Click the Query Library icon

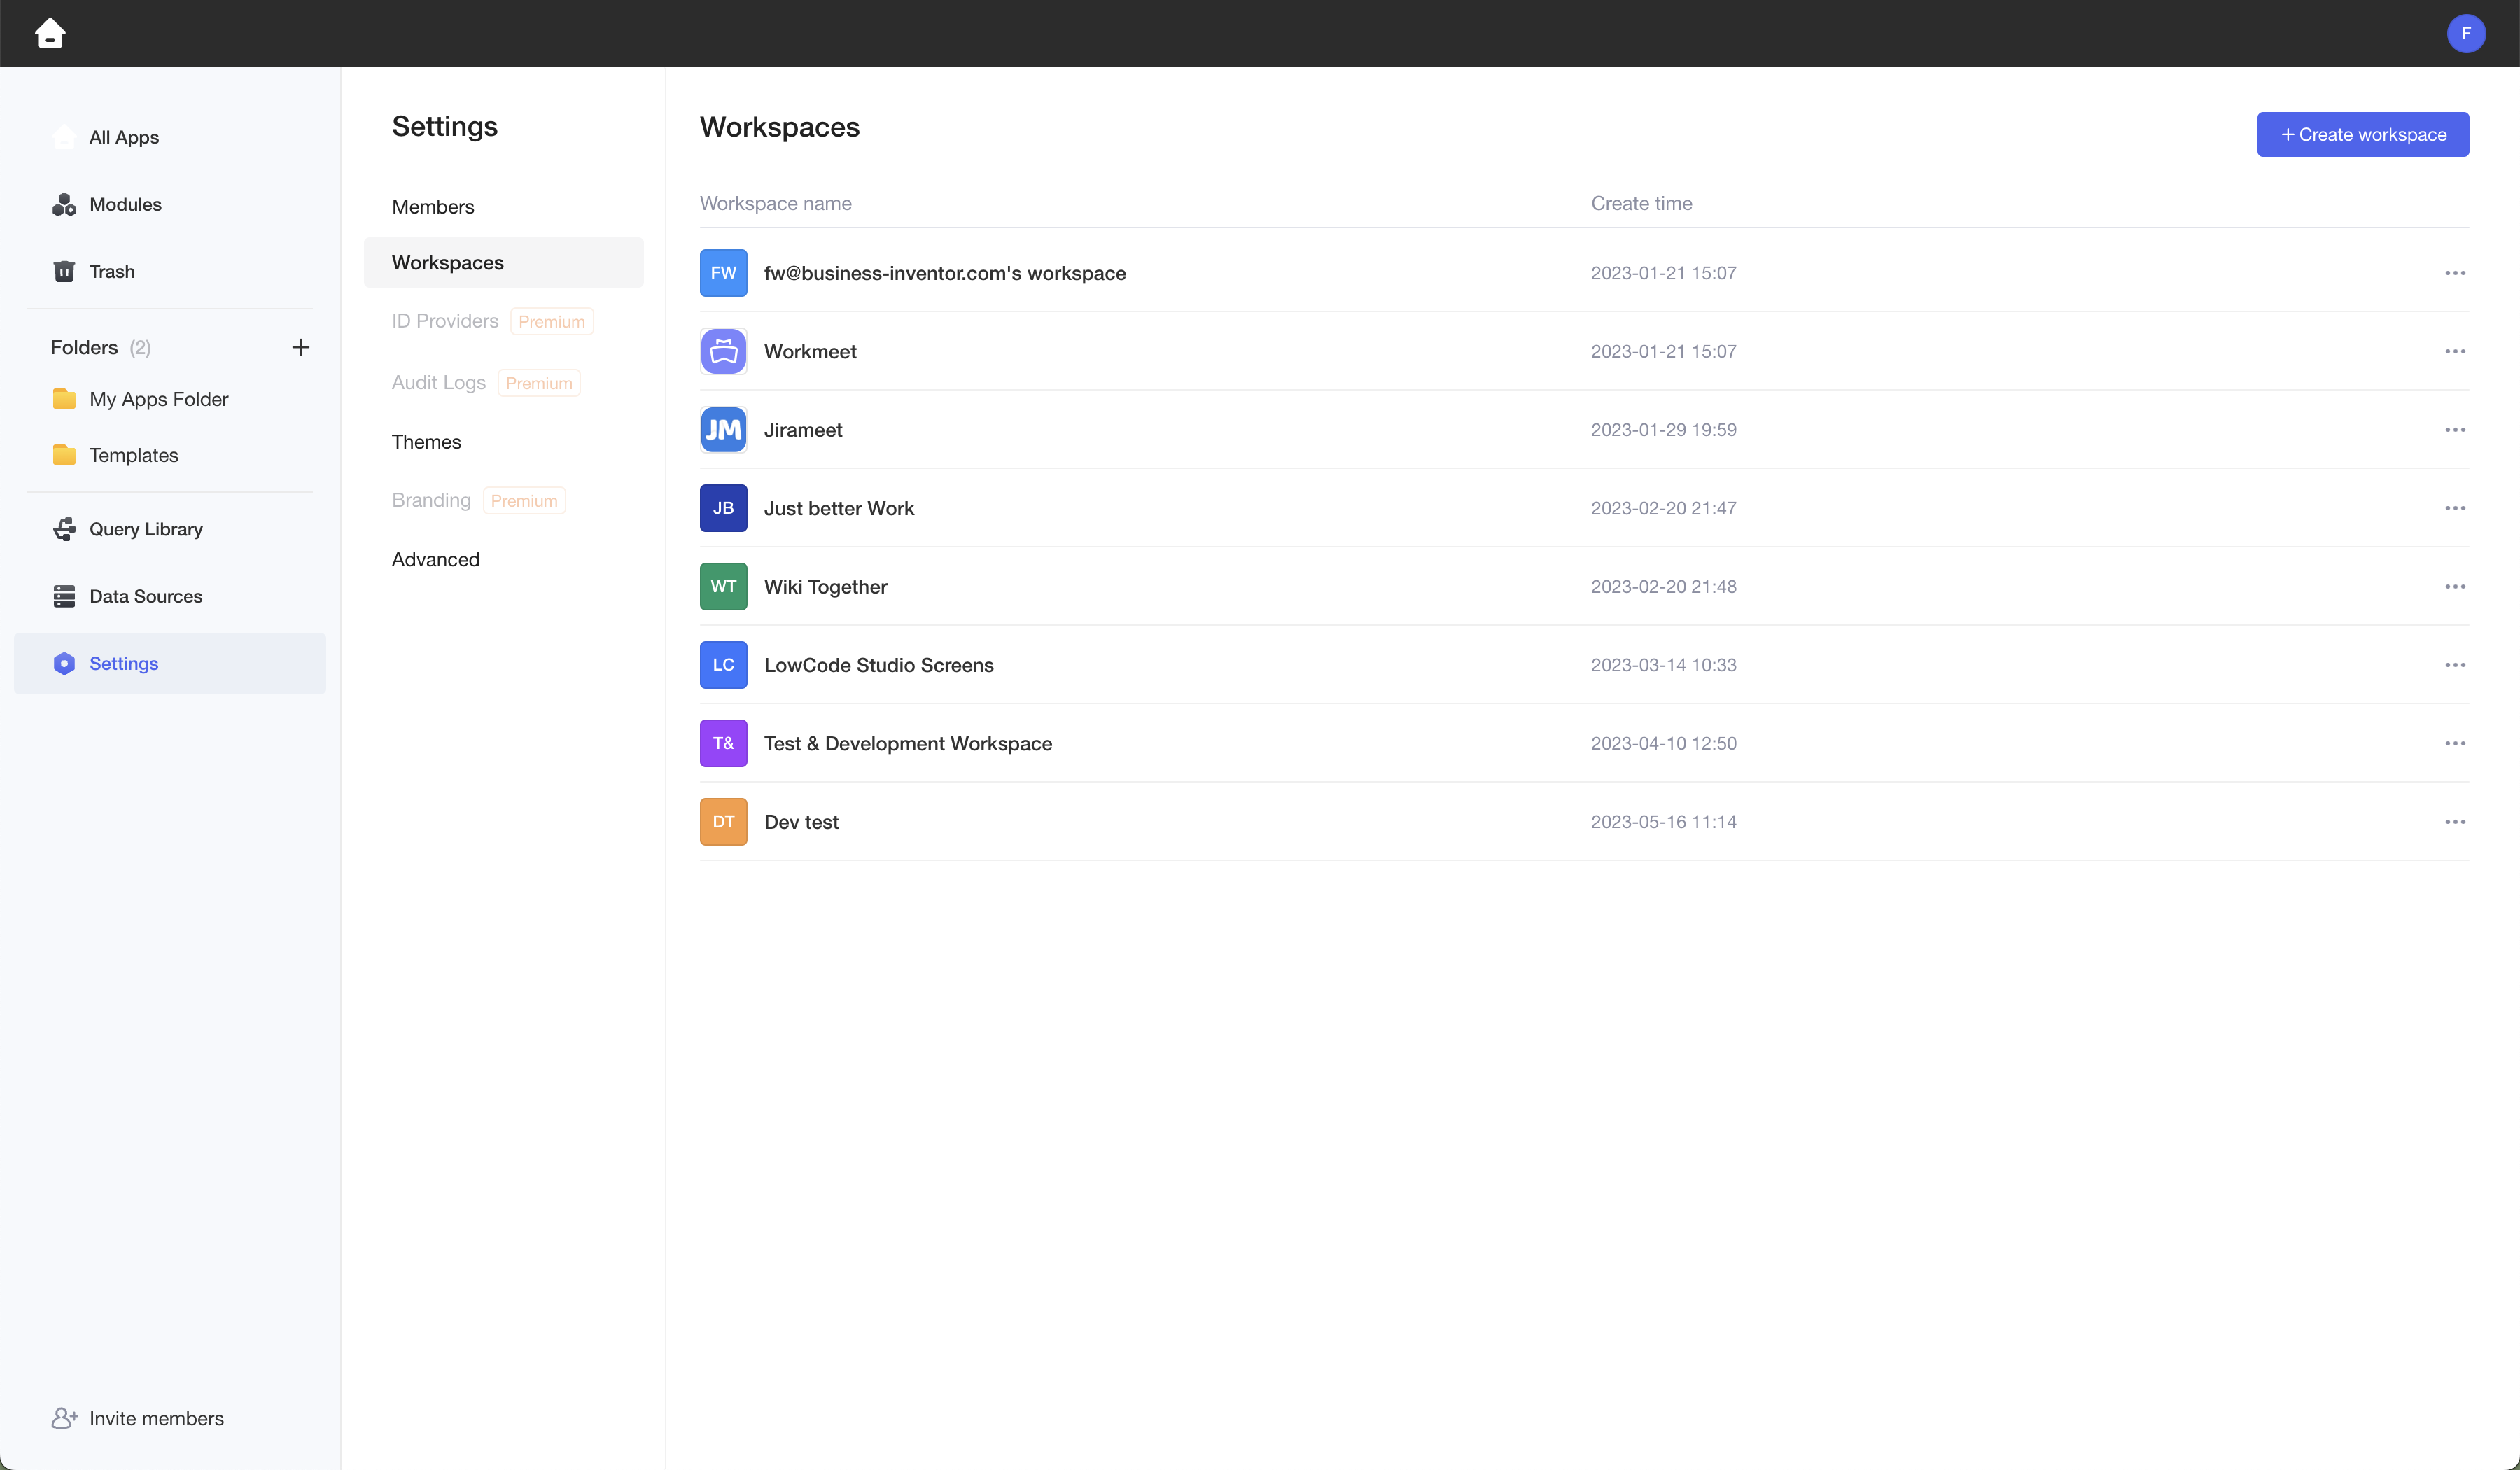click(64, 529)
